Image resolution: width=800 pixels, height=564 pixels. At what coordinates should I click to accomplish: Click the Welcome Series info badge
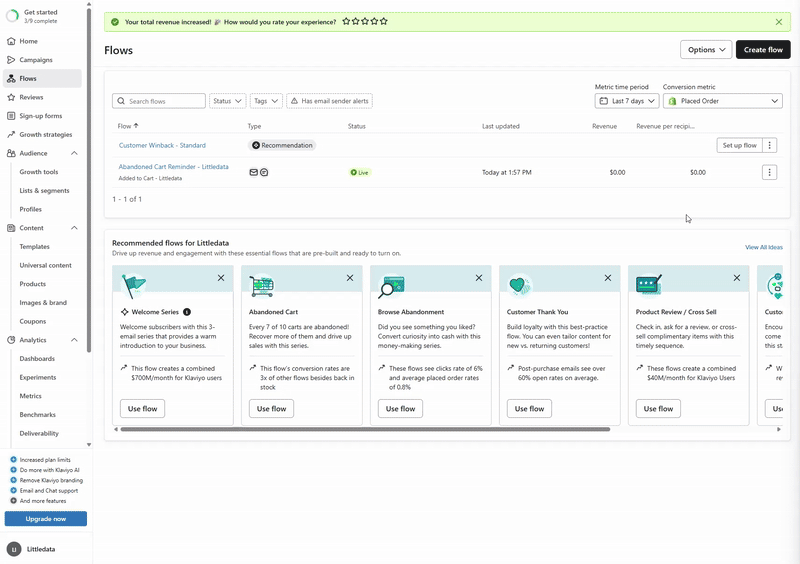(x=187, y=312)
